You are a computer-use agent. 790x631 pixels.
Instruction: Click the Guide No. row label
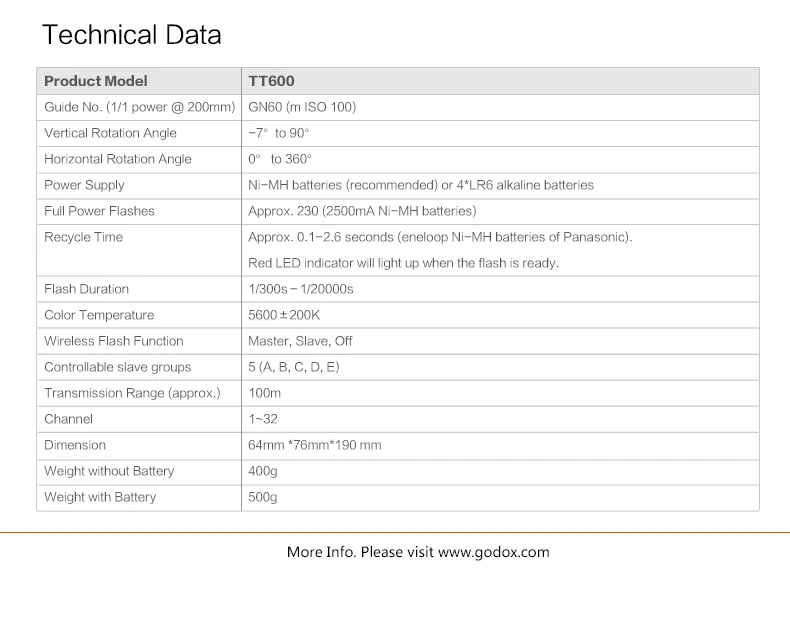tap(140, 107)
